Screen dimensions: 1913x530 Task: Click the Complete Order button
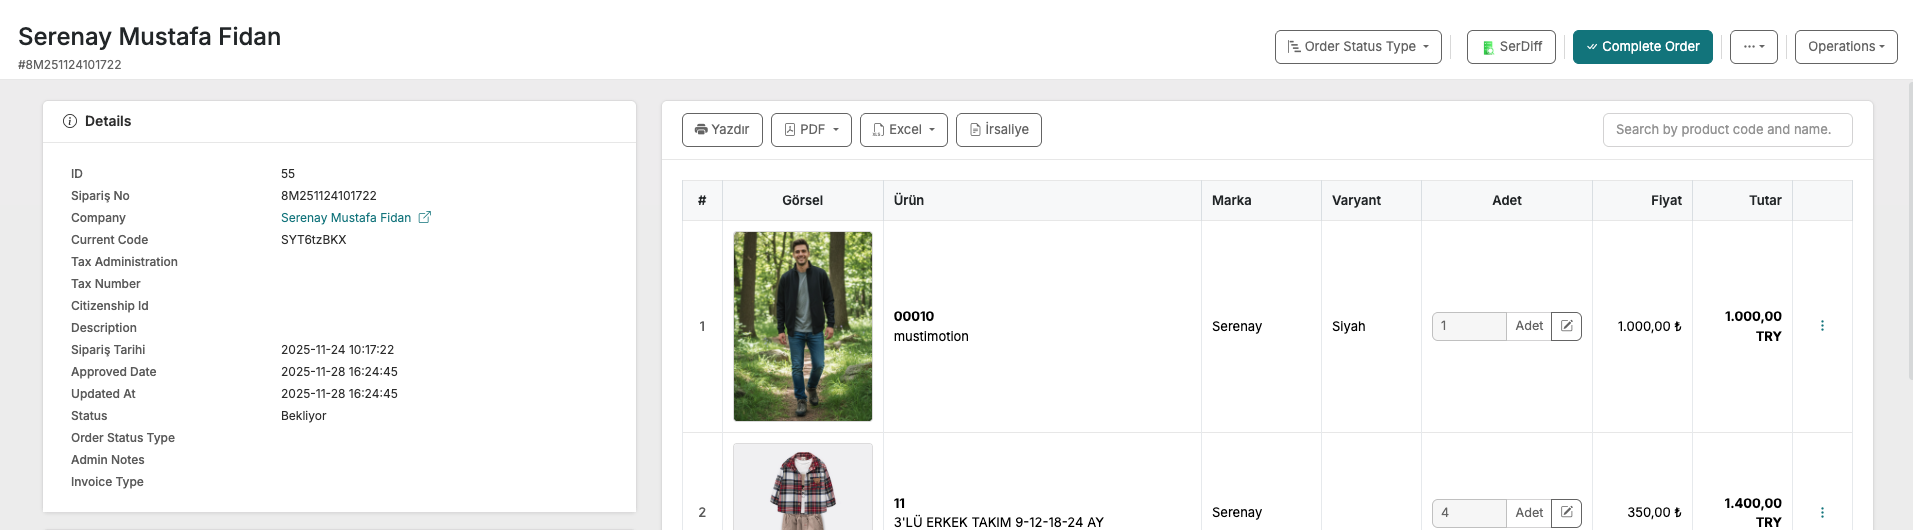[x=1642, y=47]
